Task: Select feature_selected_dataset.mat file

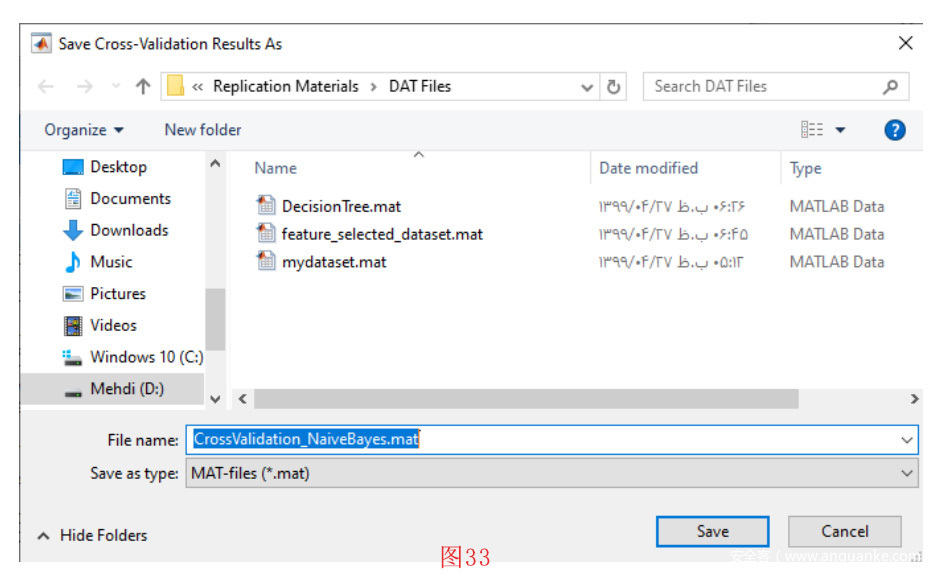Action: (x=382, y=234)
